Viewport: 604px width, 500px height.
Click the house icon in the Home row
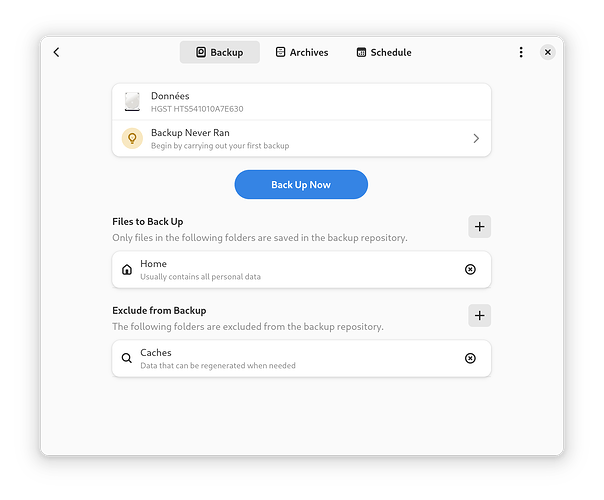point(127,270)
